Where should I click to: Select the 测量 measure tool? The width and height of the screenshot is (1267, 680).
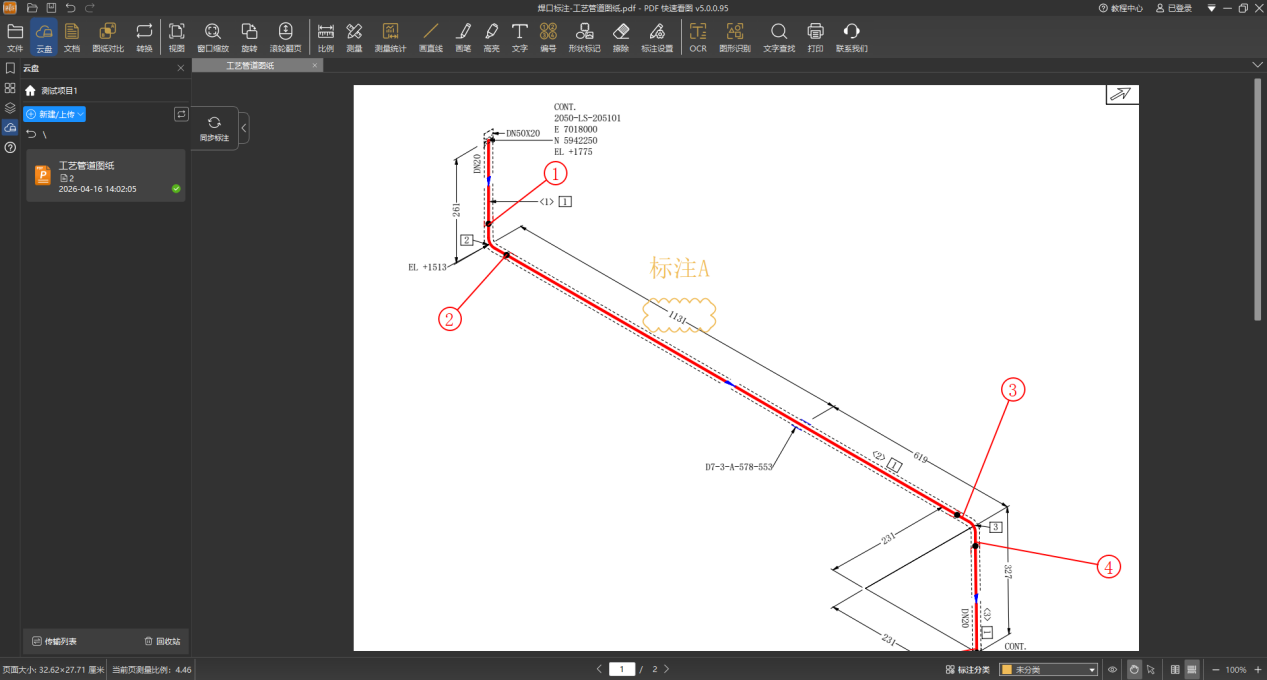pos(354,36)
